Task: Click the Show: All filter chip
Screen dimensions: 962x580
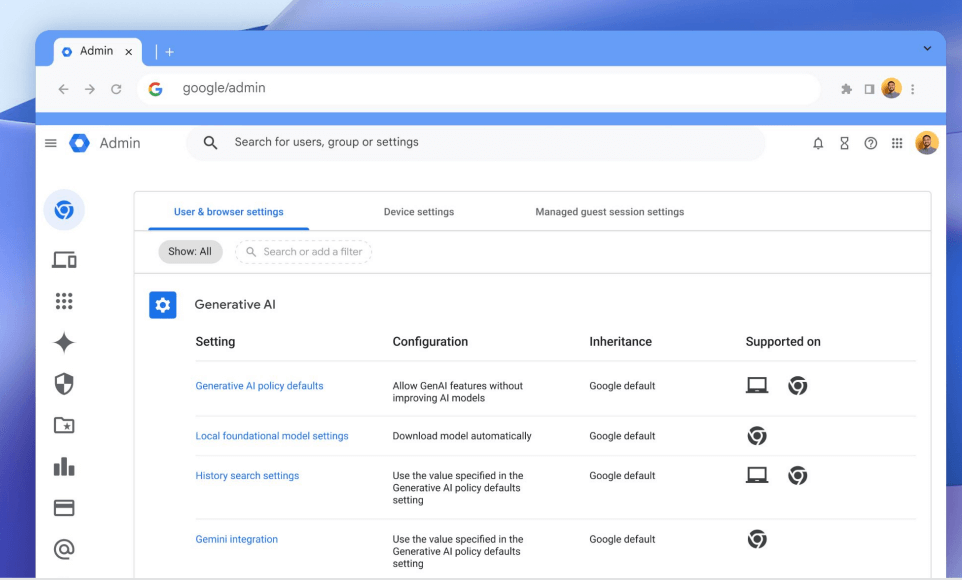Action: [x=190, y=252]
